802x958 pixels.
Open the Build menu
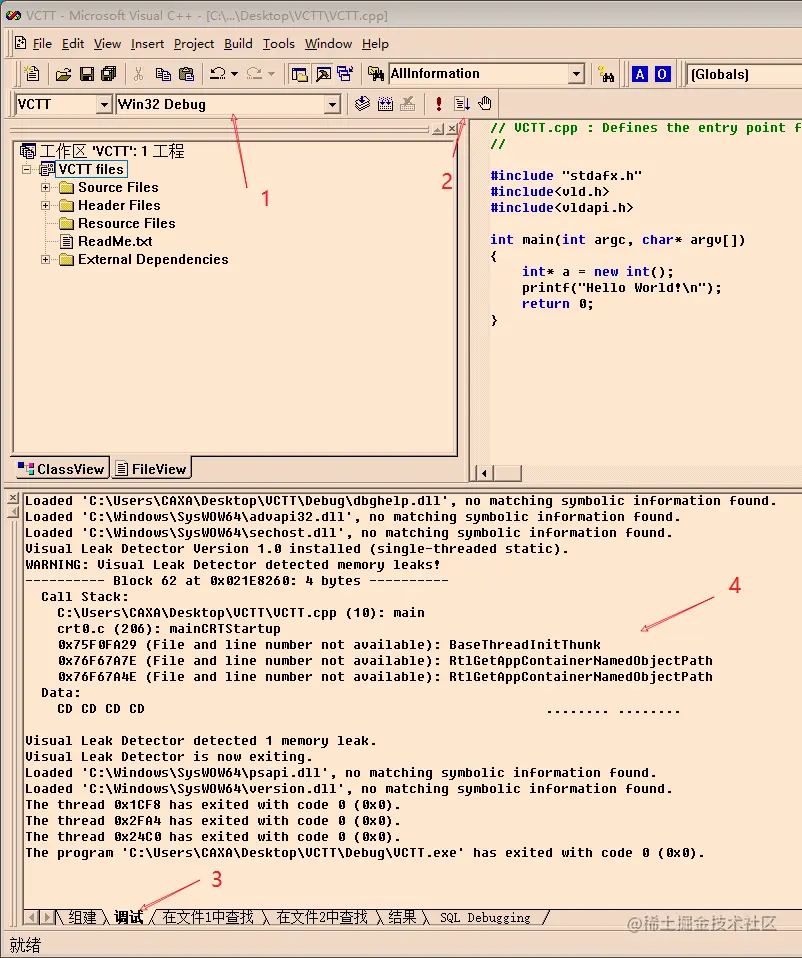pos(238,43)
